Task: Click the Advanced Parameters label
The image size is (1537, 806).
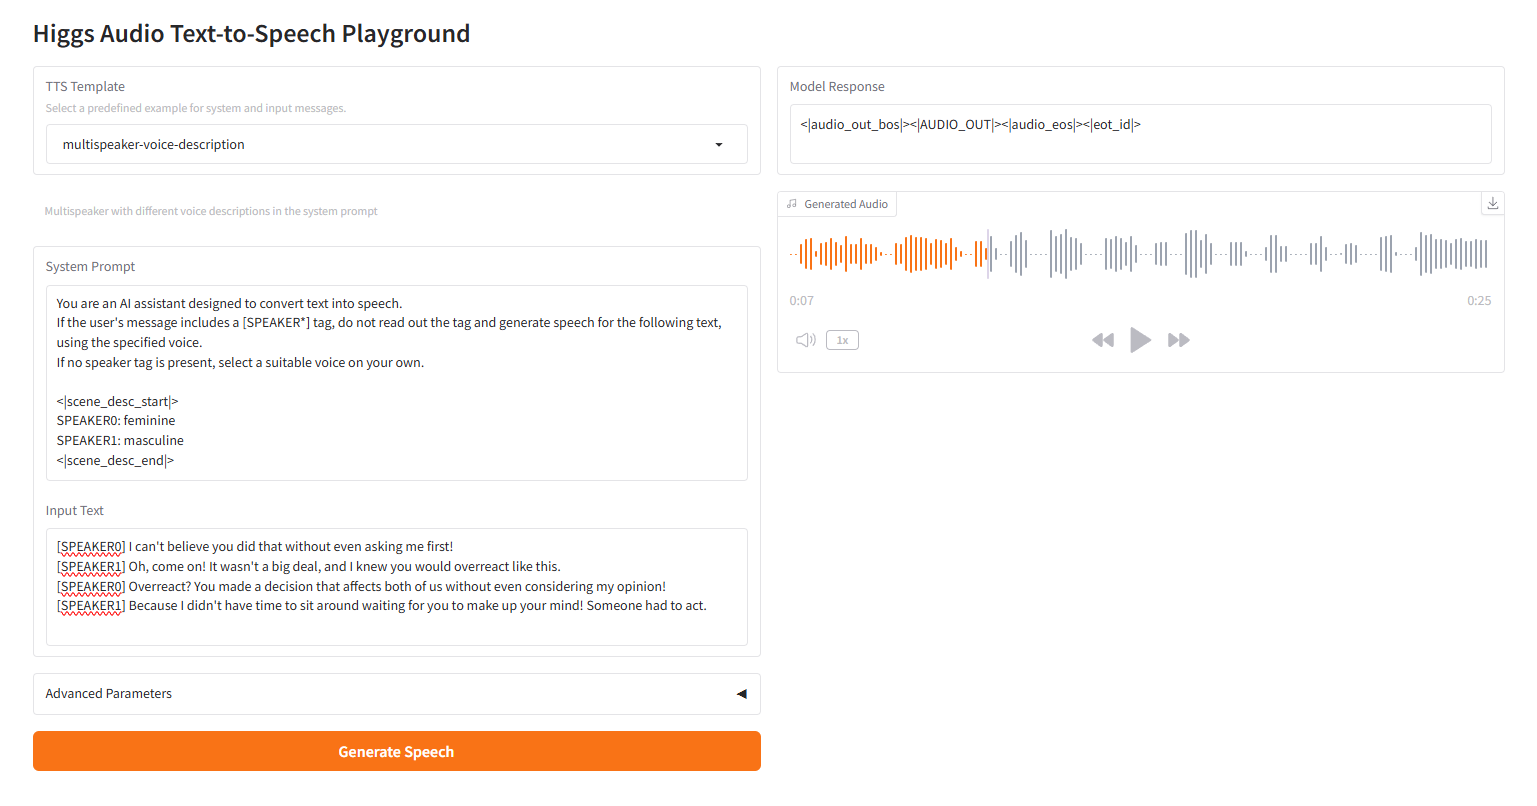Action: (x=109, y=694)
